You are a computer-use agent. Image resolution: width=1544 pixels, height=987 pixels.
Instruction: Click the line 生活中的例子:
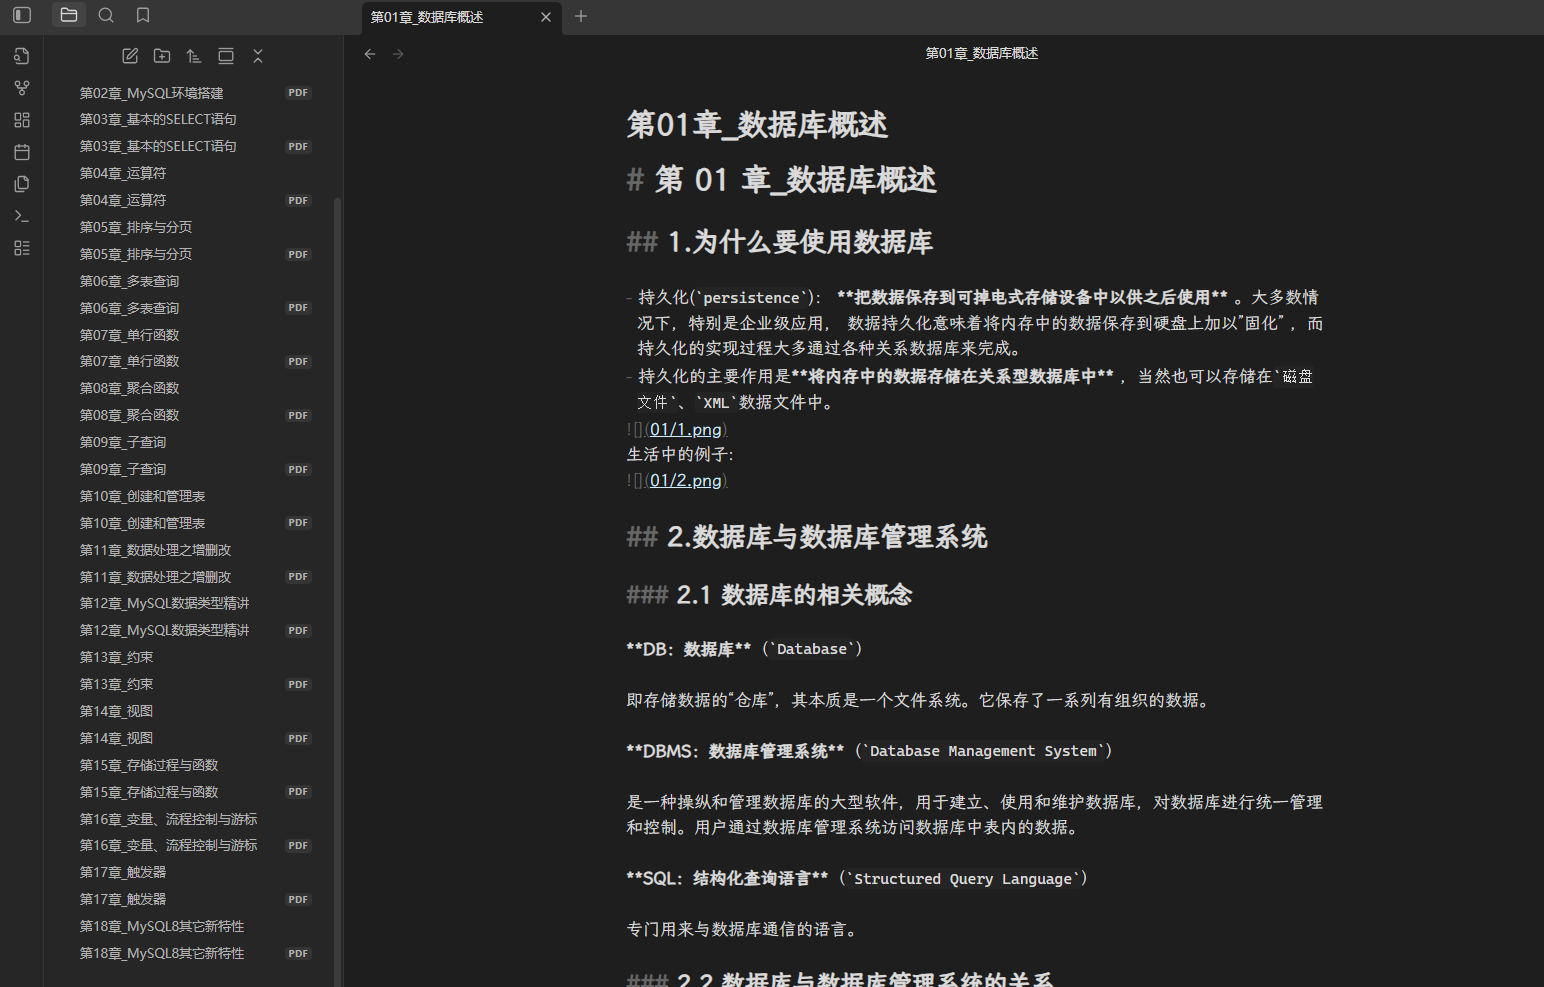[x=680, y=454]
